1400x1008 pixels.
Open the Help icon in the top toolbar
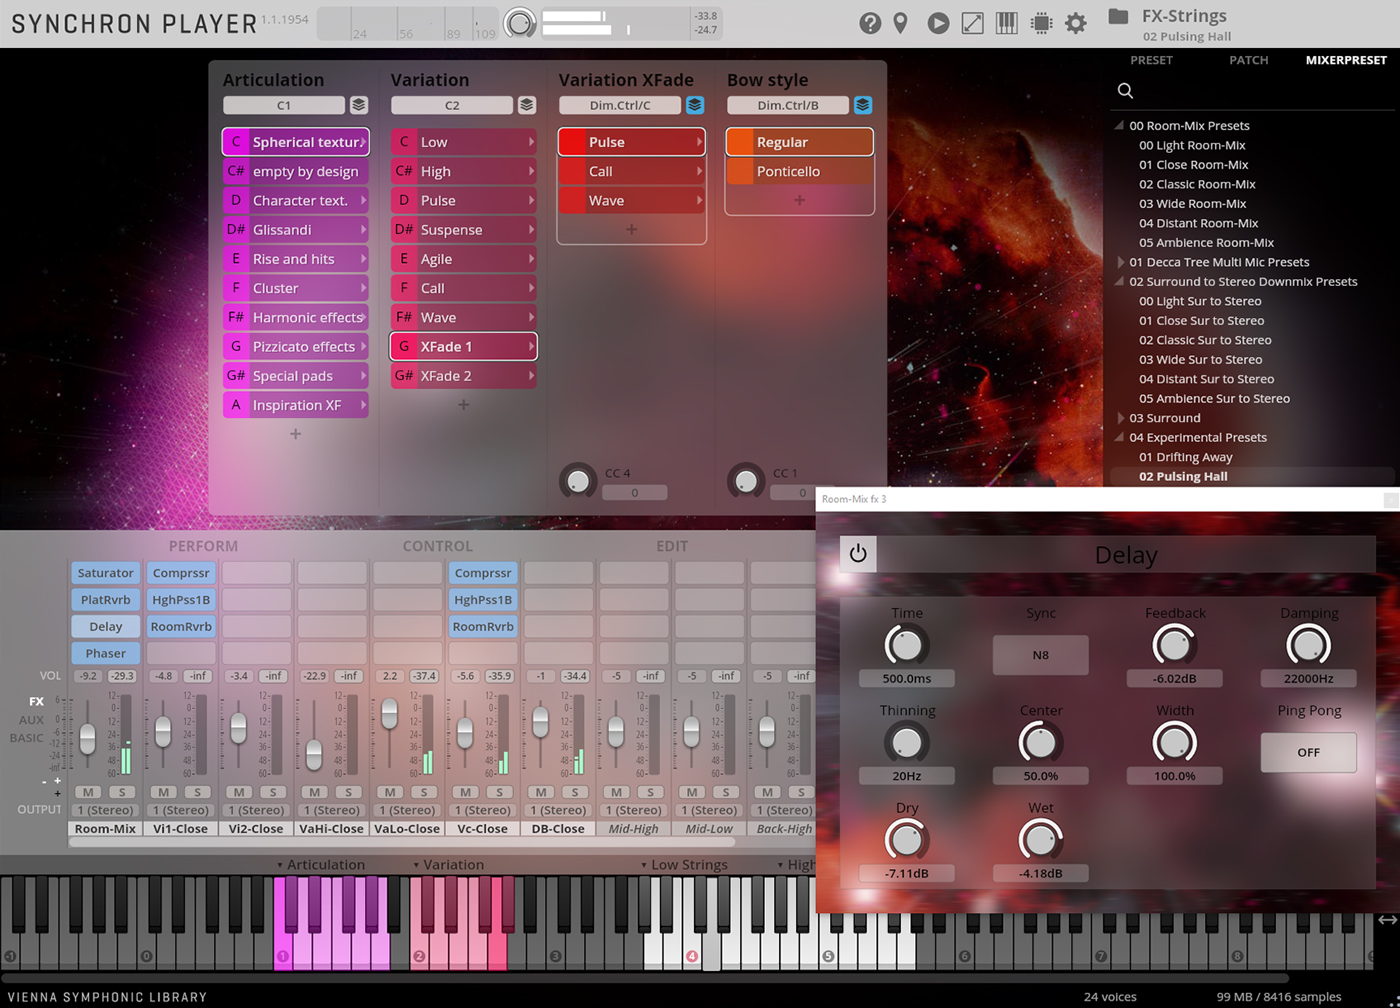coord(869,23)
